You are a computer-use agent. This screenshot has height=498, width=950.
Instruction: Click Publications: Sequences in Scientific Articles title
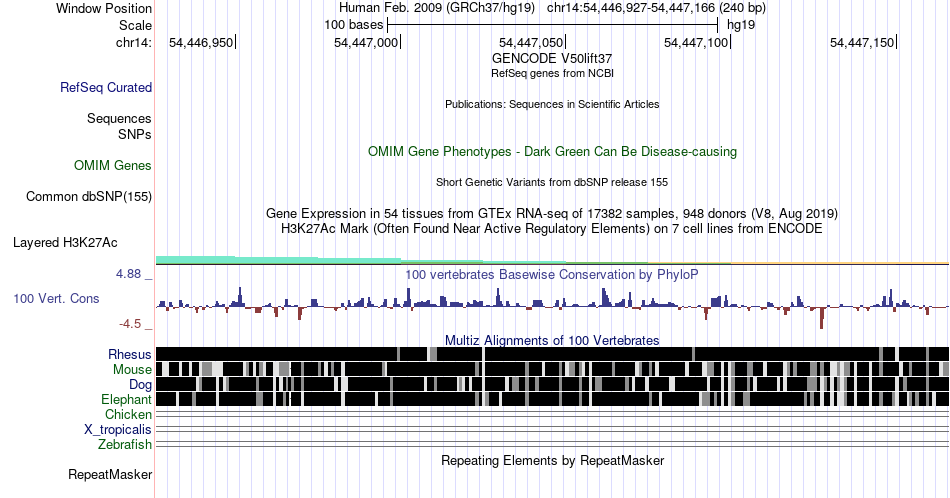[x=552, y=104]
